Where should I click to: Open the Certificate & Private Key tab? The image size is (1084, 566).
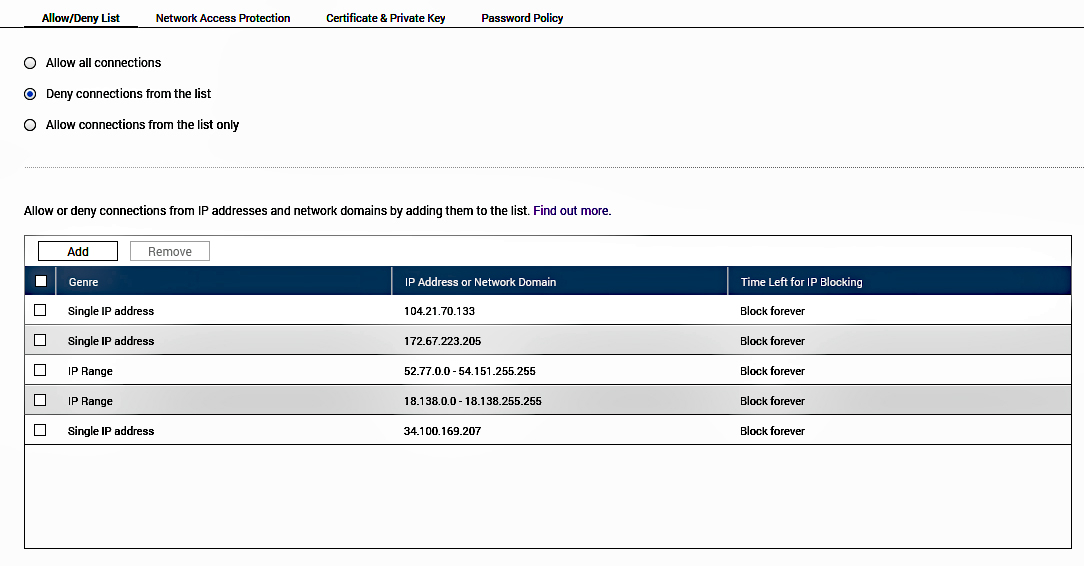pos(386,18)
